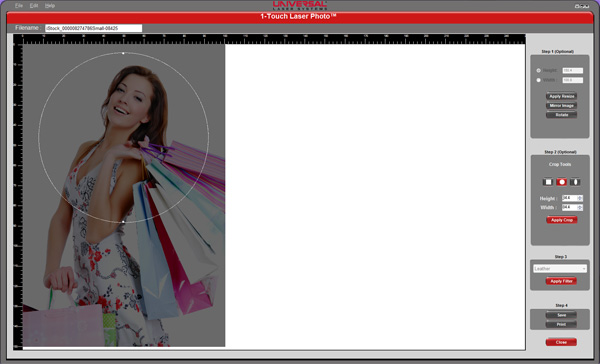Image resolution: width=600 pixels, height=364 pixels.
Task: Click the Rotate button
Action: pyautogui.click(x=561, y=115)
